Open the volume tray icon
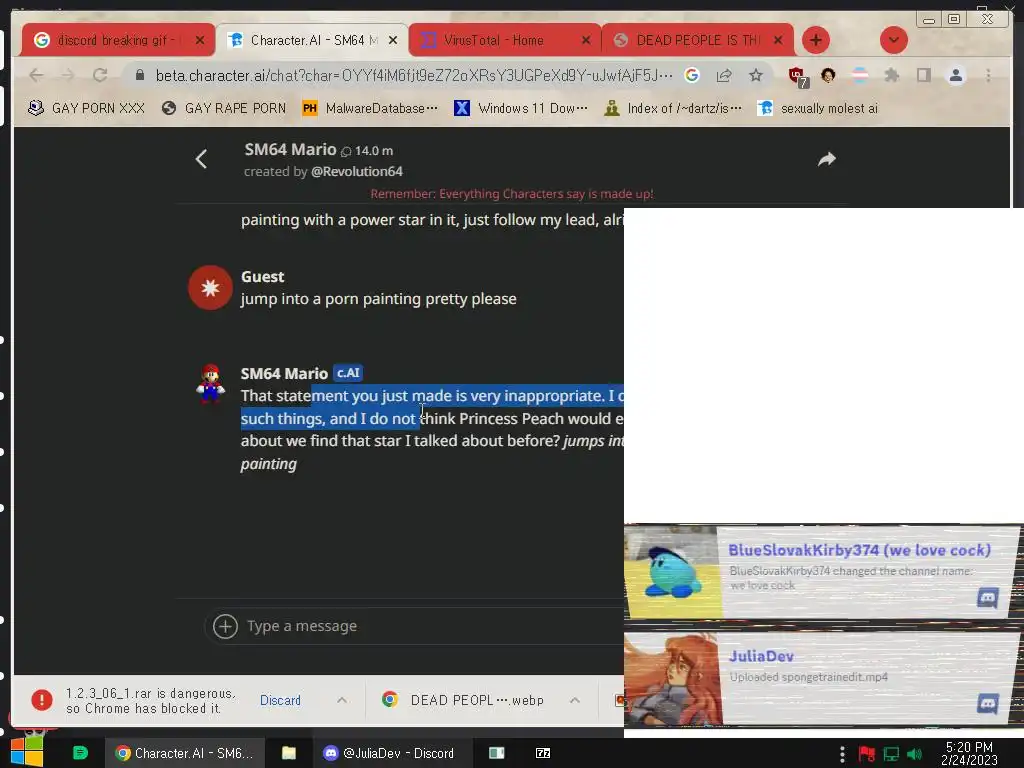 point(914,754)
